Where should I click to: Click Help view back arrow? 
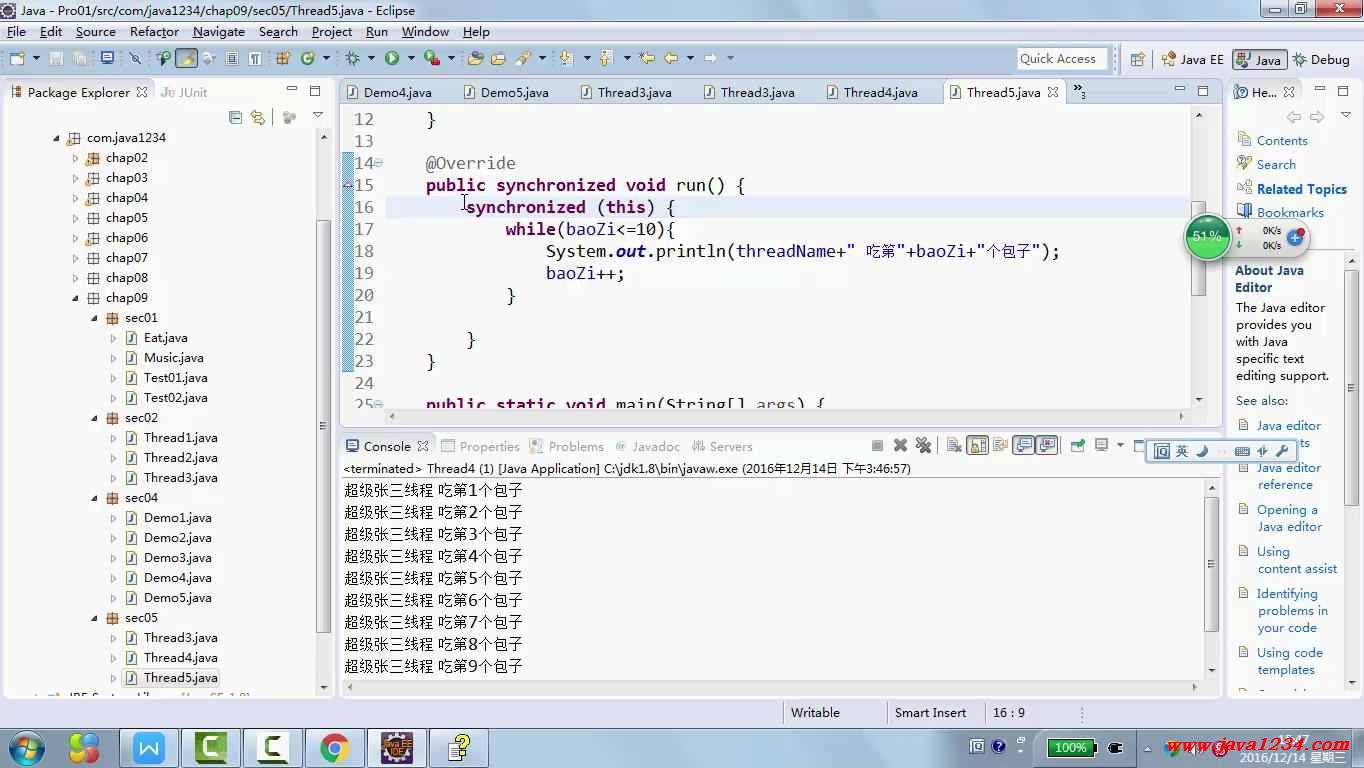1294,117
